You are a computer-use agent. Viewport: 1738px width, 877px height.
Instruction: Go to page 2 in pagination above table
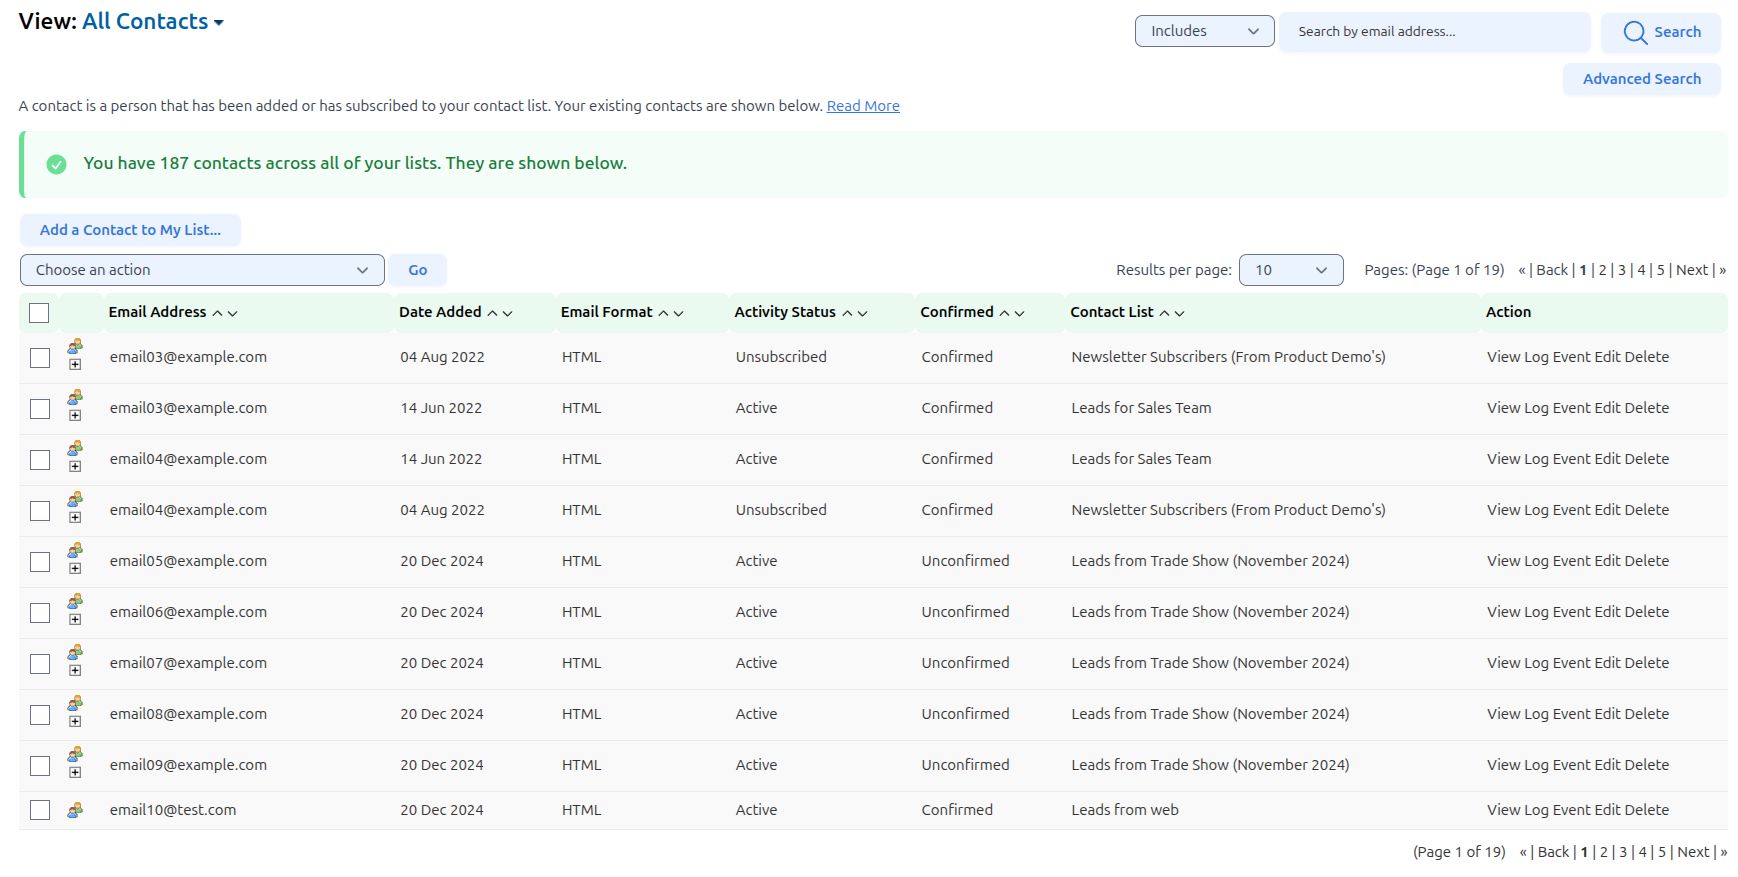coord(1603,270)
